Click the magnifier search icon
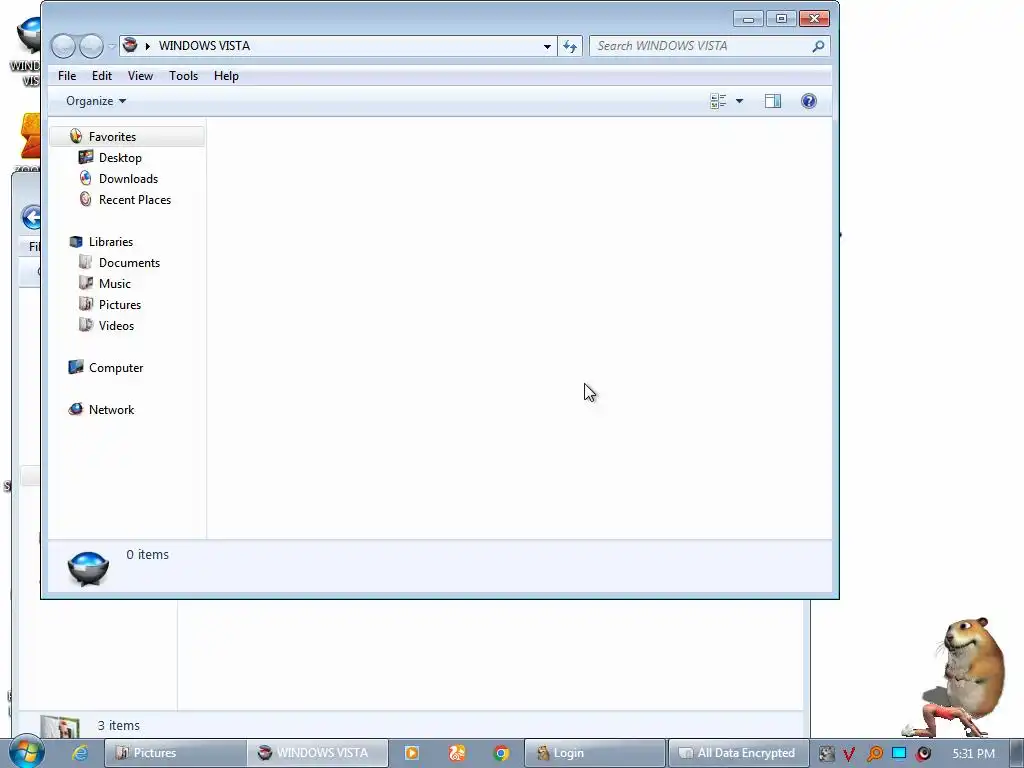The height and width of the screenshot is (768, 1024). [818, 46]
